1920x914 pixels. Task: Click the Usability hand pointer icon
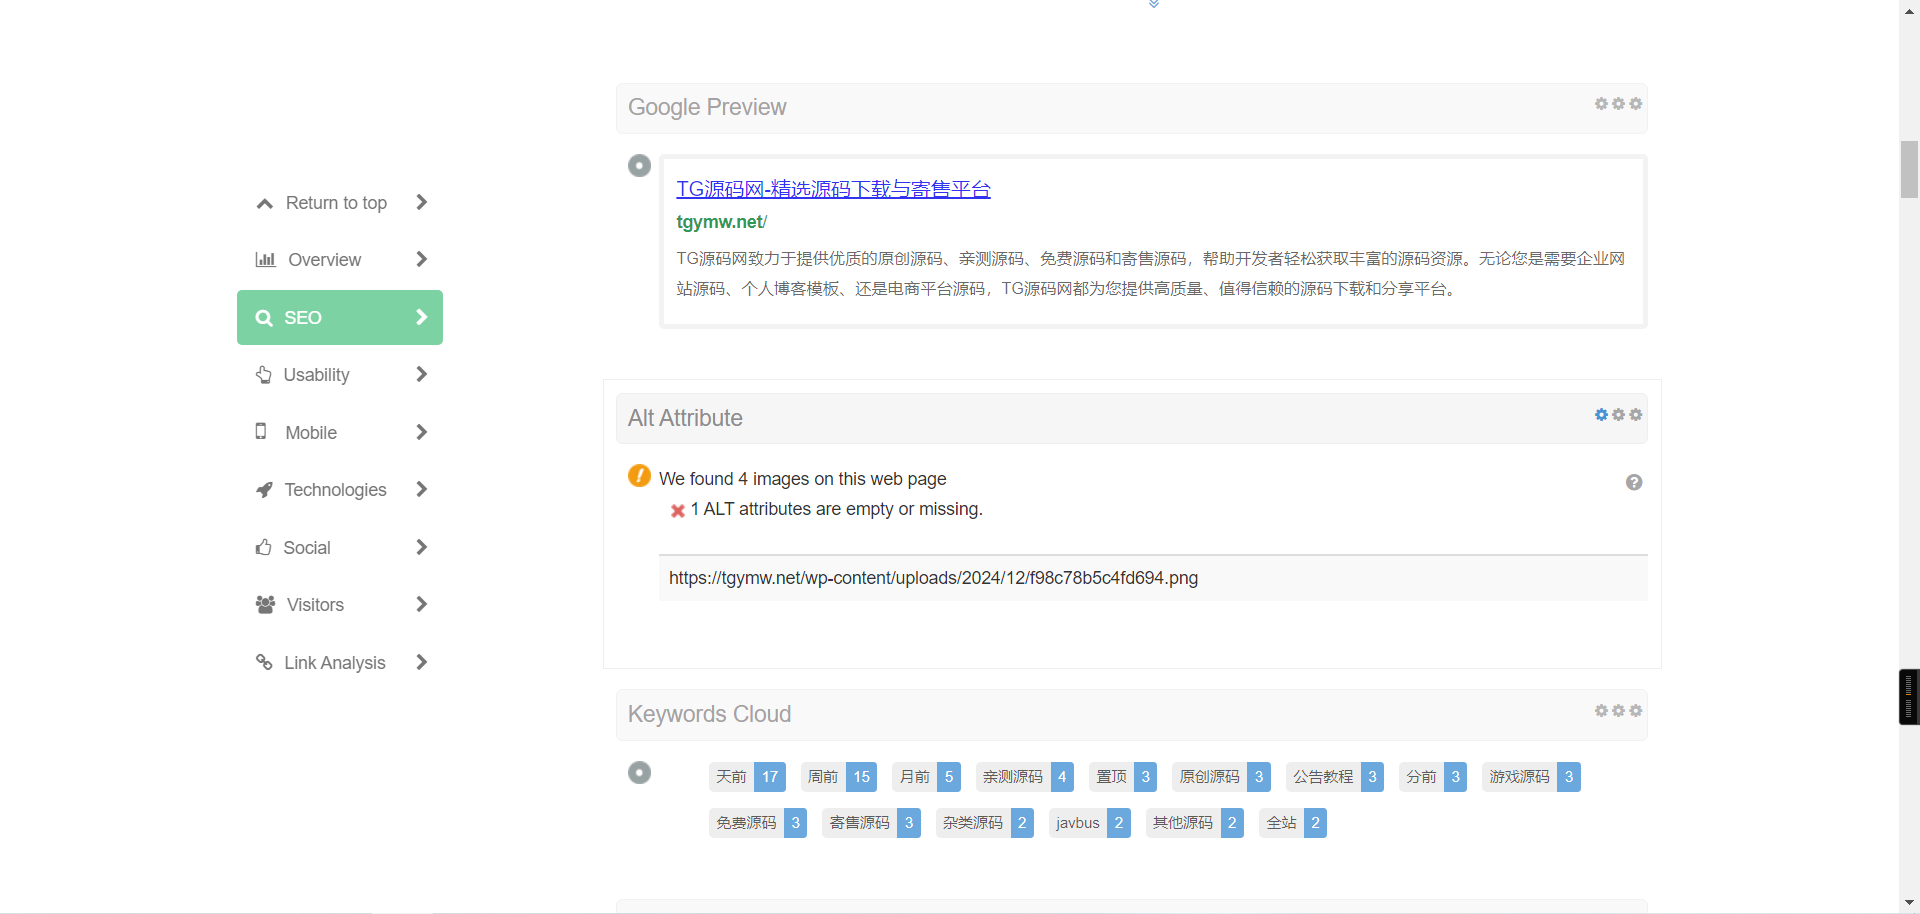coord(264,375)
